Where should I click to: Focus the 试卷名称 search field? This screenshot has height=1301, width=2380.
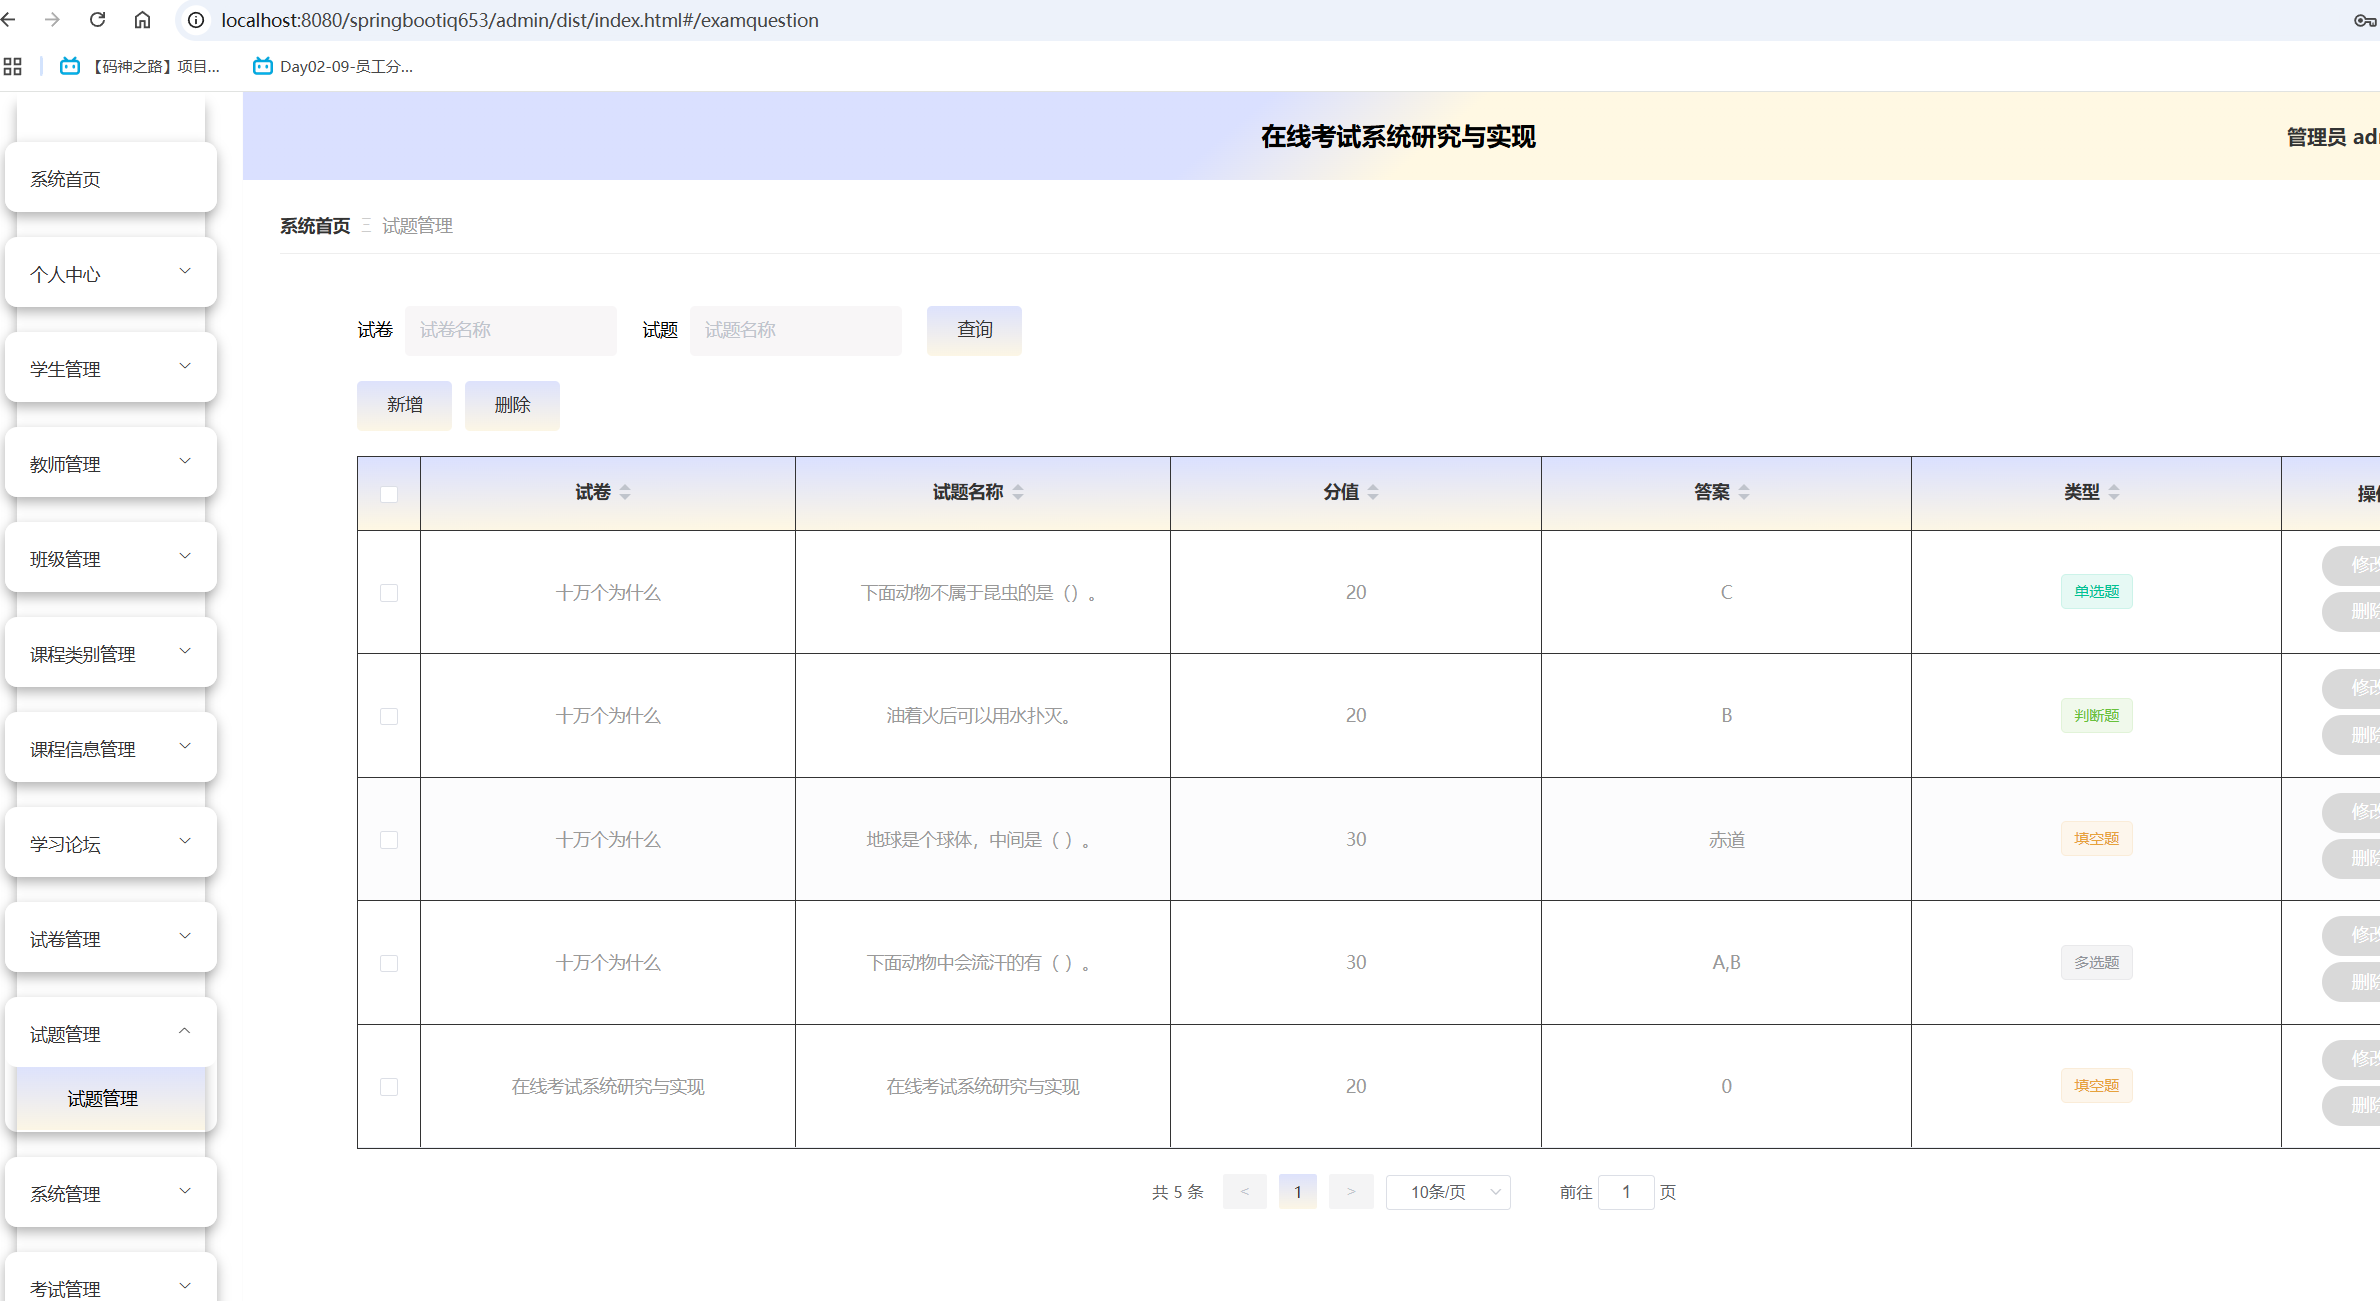pos(511,330)
